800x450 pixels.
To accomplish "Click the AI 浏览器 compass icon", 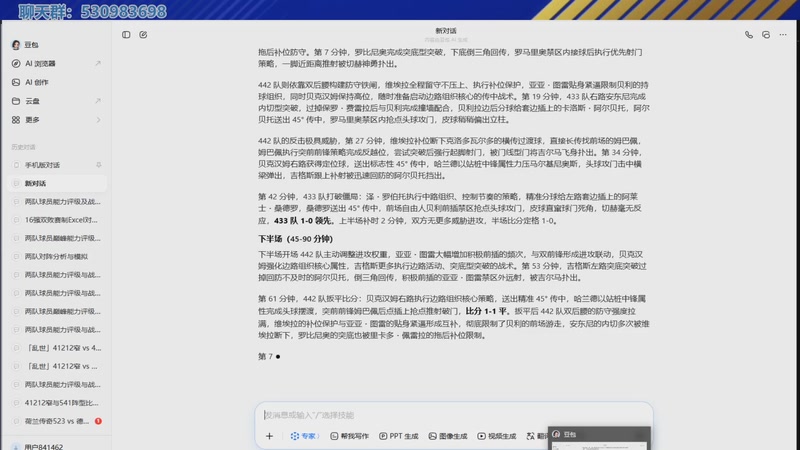I will tap(16, 64).
